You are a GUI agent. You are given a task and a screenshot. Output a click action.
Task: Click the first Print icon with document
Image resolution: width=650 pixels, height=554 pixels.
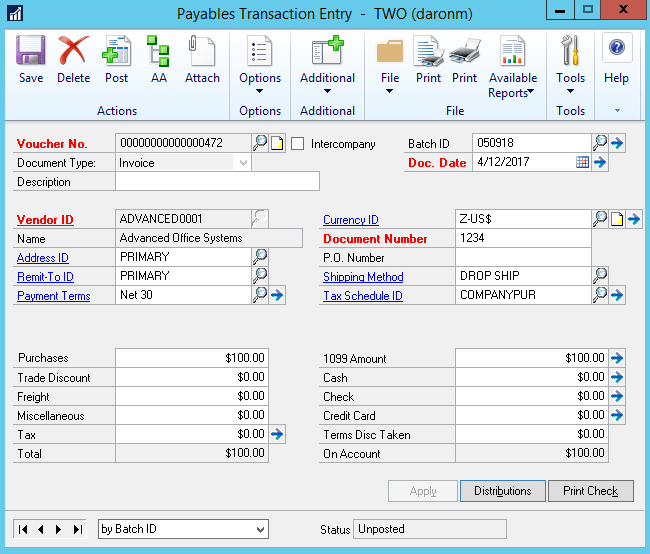coord(429,51)
